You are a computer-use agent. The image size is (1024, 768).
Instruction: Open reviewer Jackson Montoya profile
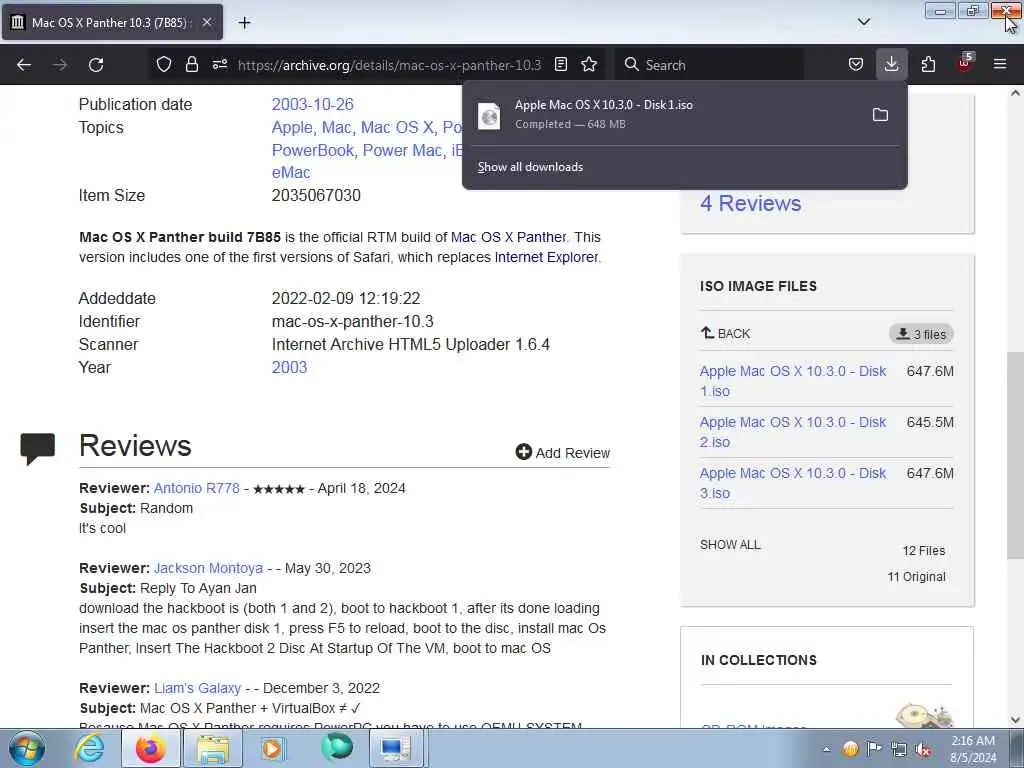[208, 568]
